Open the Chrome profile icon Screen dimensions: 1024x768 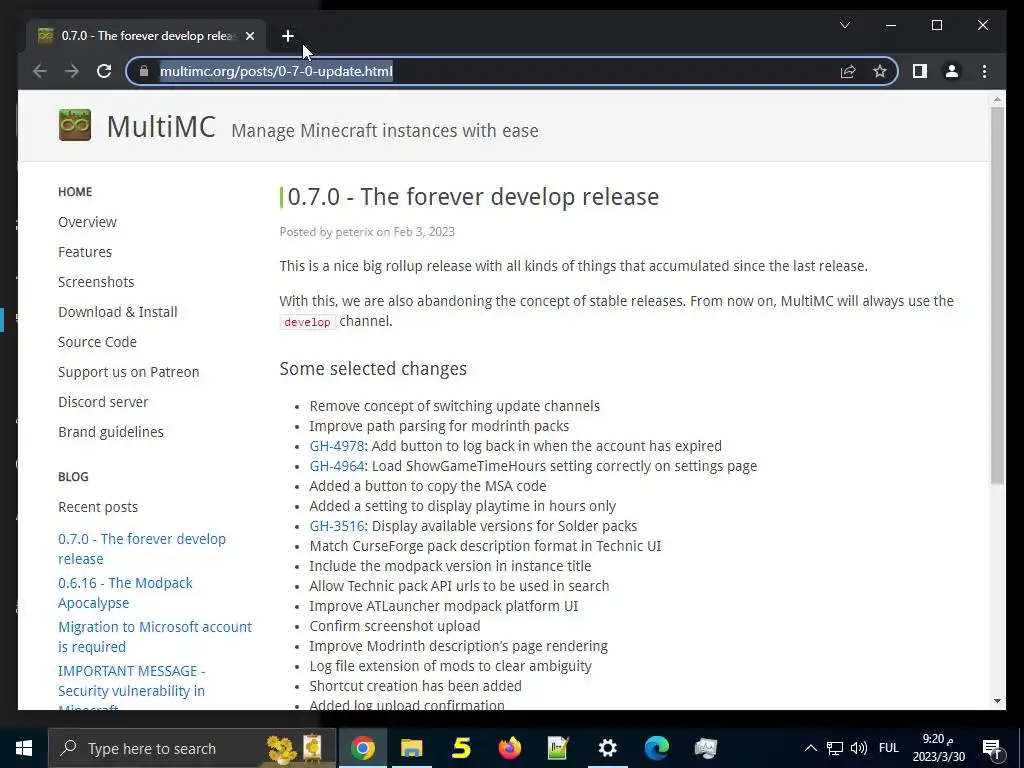(952, 71)
